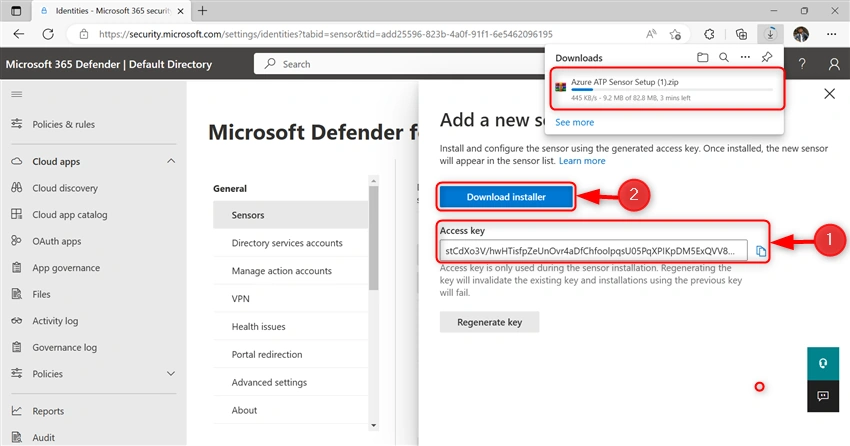
Task: Close the Identities browser tab
Action: click(181, 11)
